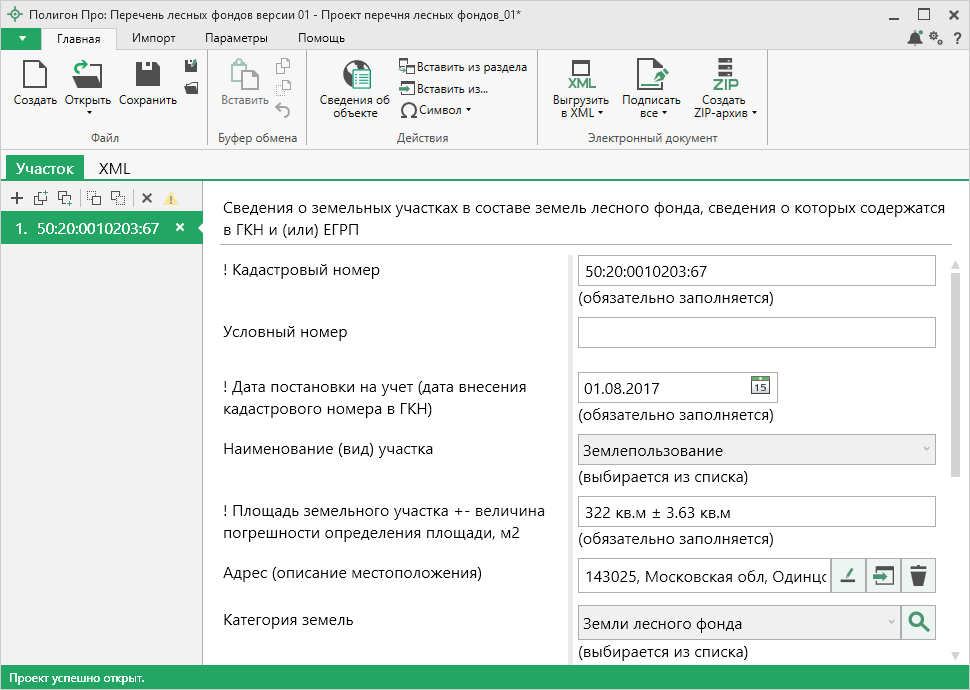Click the notification bell icon
Viewport: 970px width, 690px height.
915,38
